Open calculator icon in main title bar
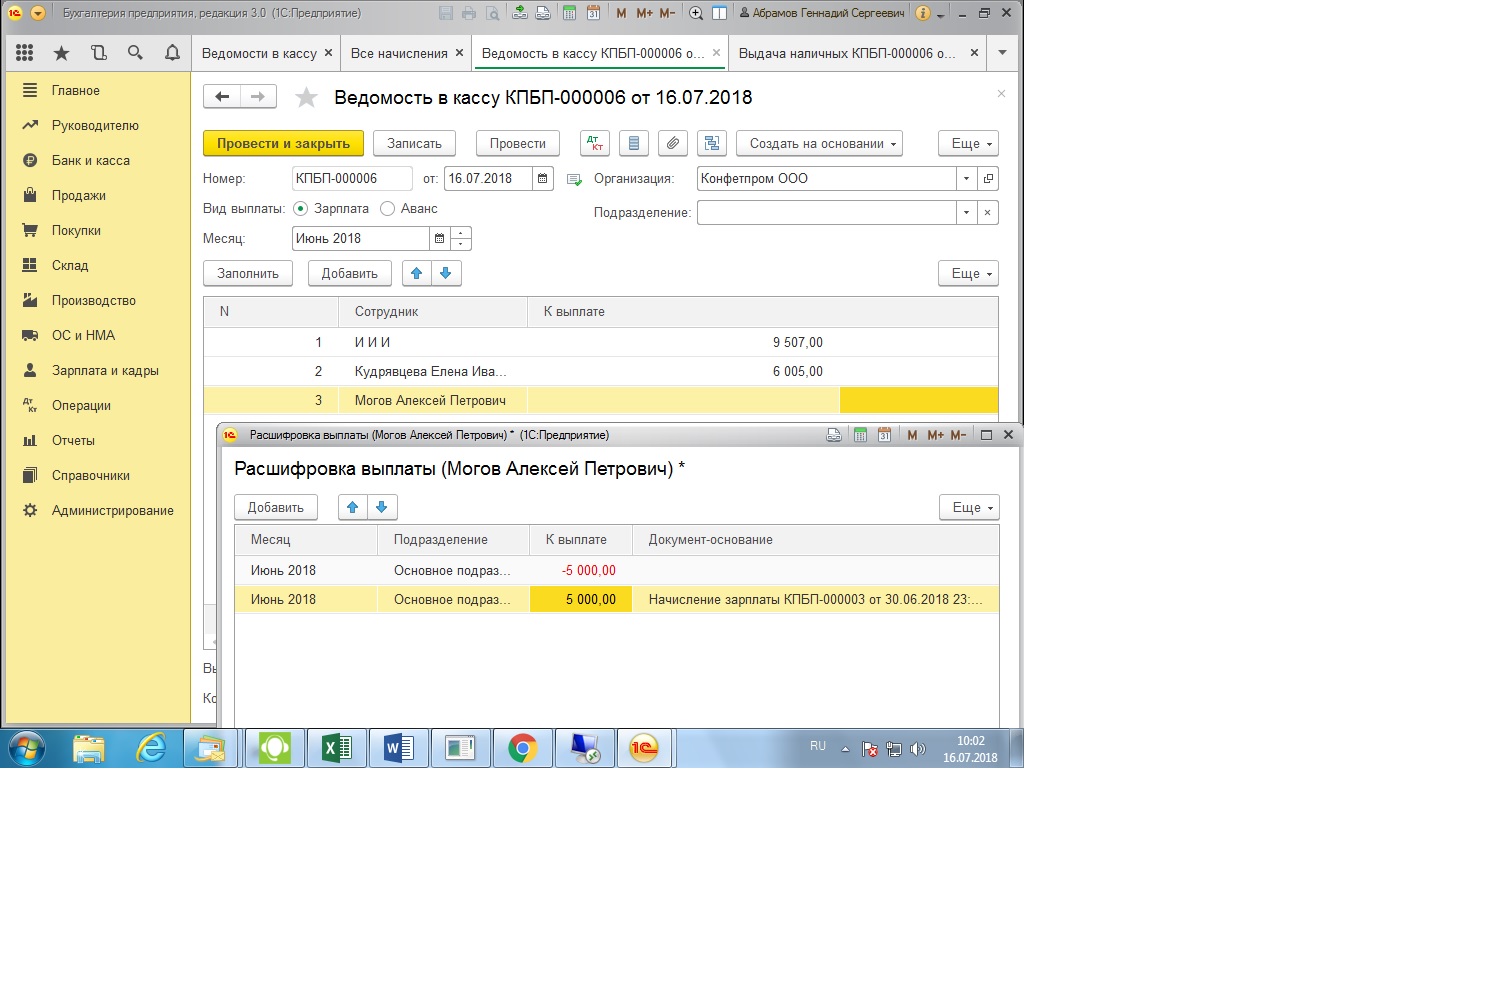Image resolution: width=1502 pixels, height=1002 pixels. [569, 13]
